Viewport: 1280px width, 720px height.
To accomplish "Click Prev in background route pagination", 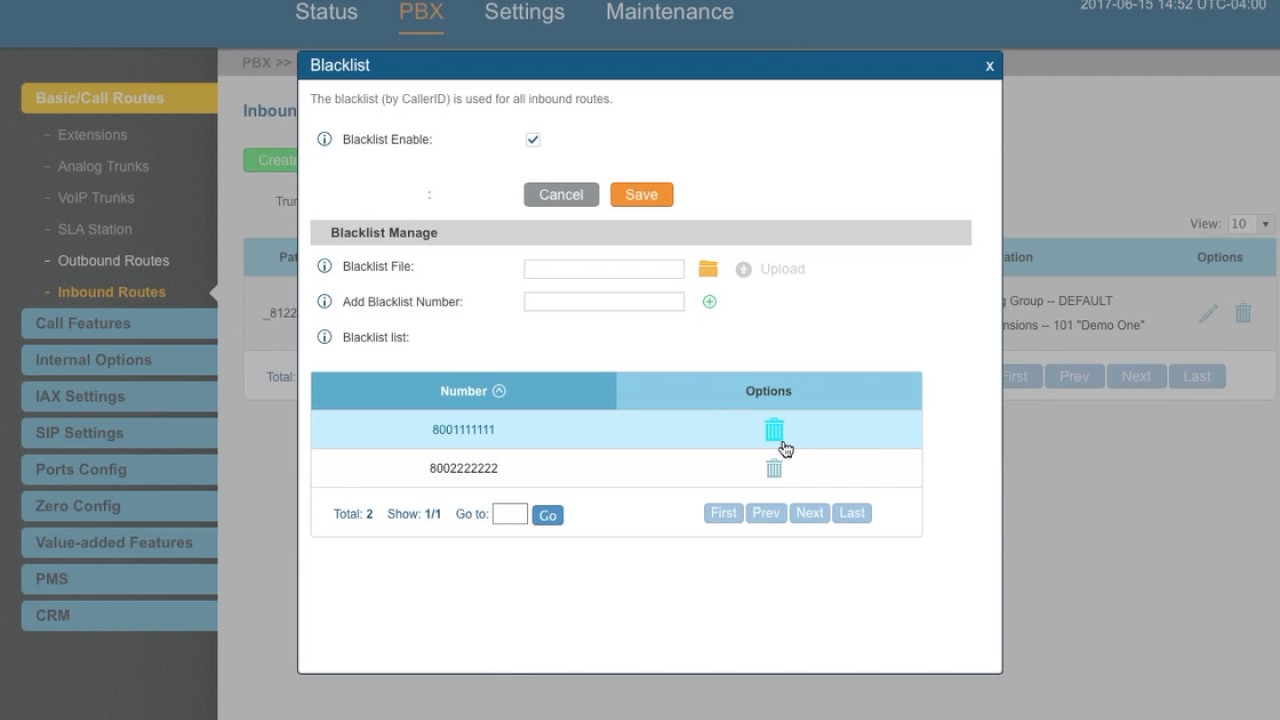I will (1074, 377).
